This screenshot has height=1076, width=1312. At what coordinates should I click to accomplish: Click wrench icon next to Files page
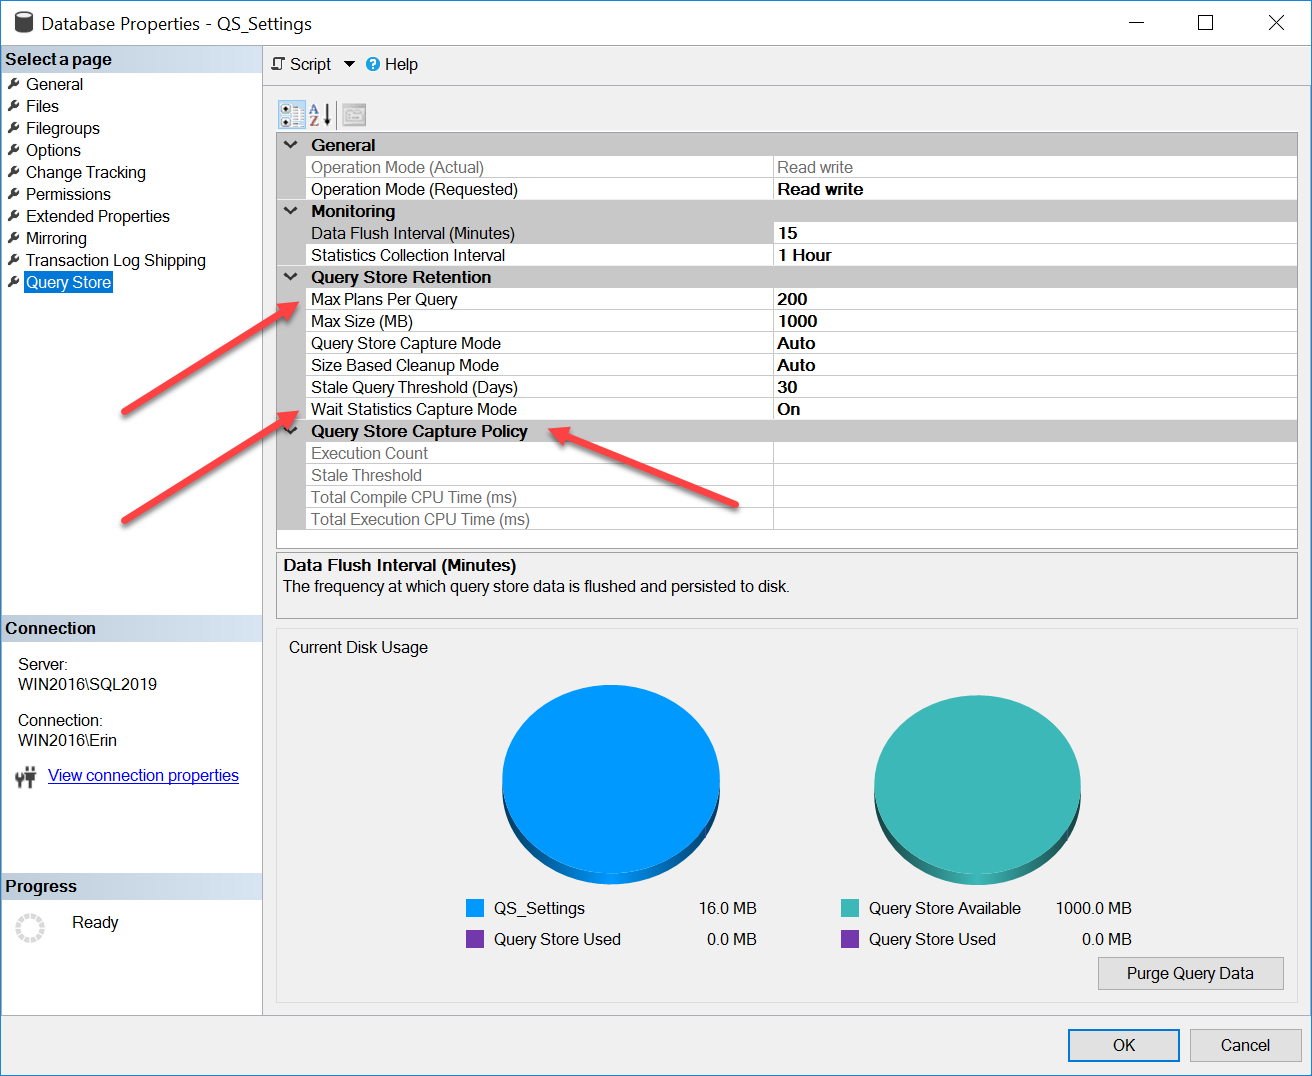[x=14, y=106]
